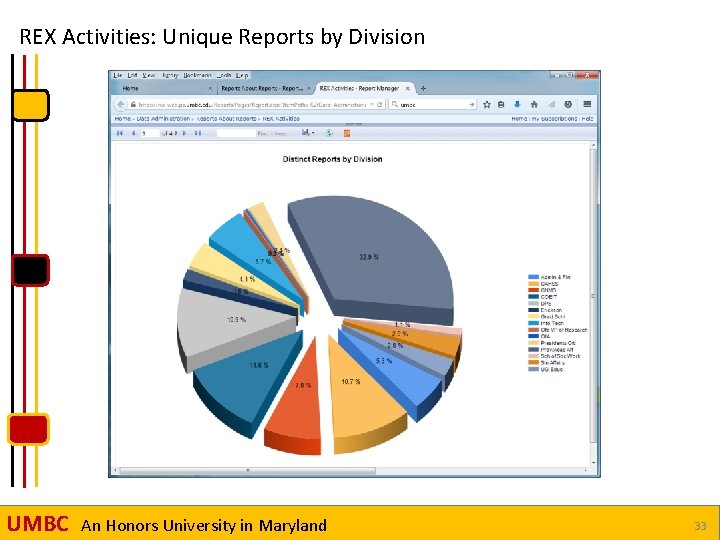The width and height of the screenshot is (720, 540).
Task: Open the History menu
Action: (169, 75)
